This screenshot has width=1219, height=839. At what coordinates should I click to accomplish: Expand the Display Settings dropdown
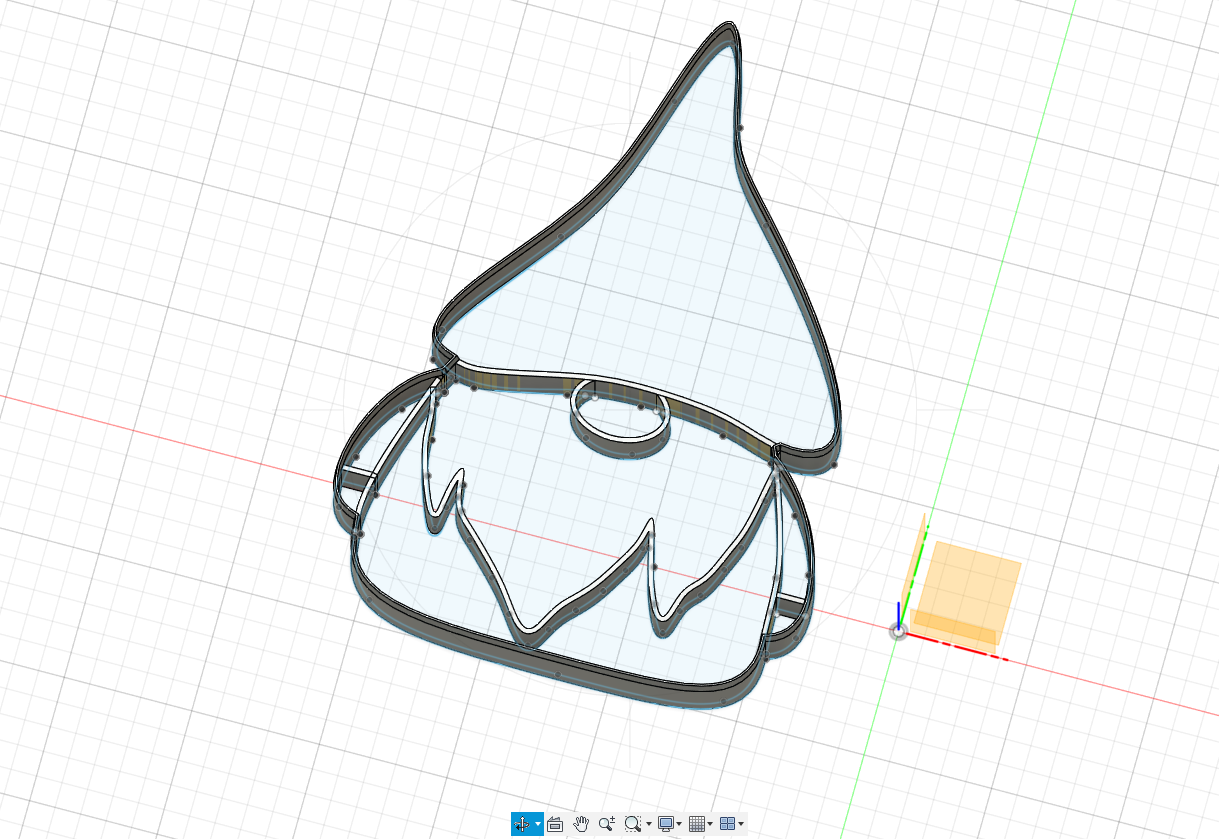pos(678,824)
